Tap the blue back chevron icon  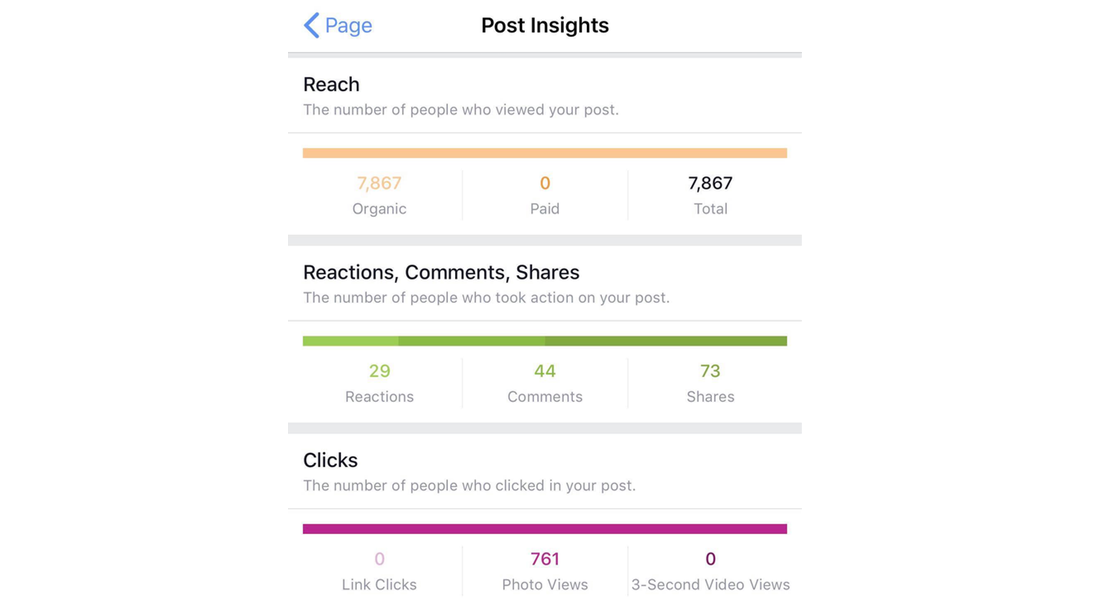[x=312, y=25]
